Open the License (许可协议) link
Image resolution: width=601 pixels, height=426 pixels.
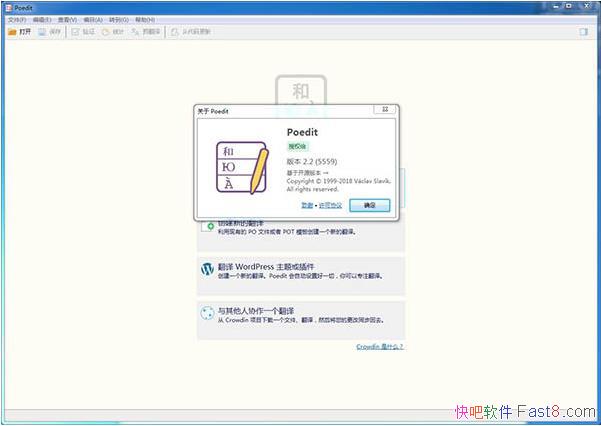click(330, 205)
